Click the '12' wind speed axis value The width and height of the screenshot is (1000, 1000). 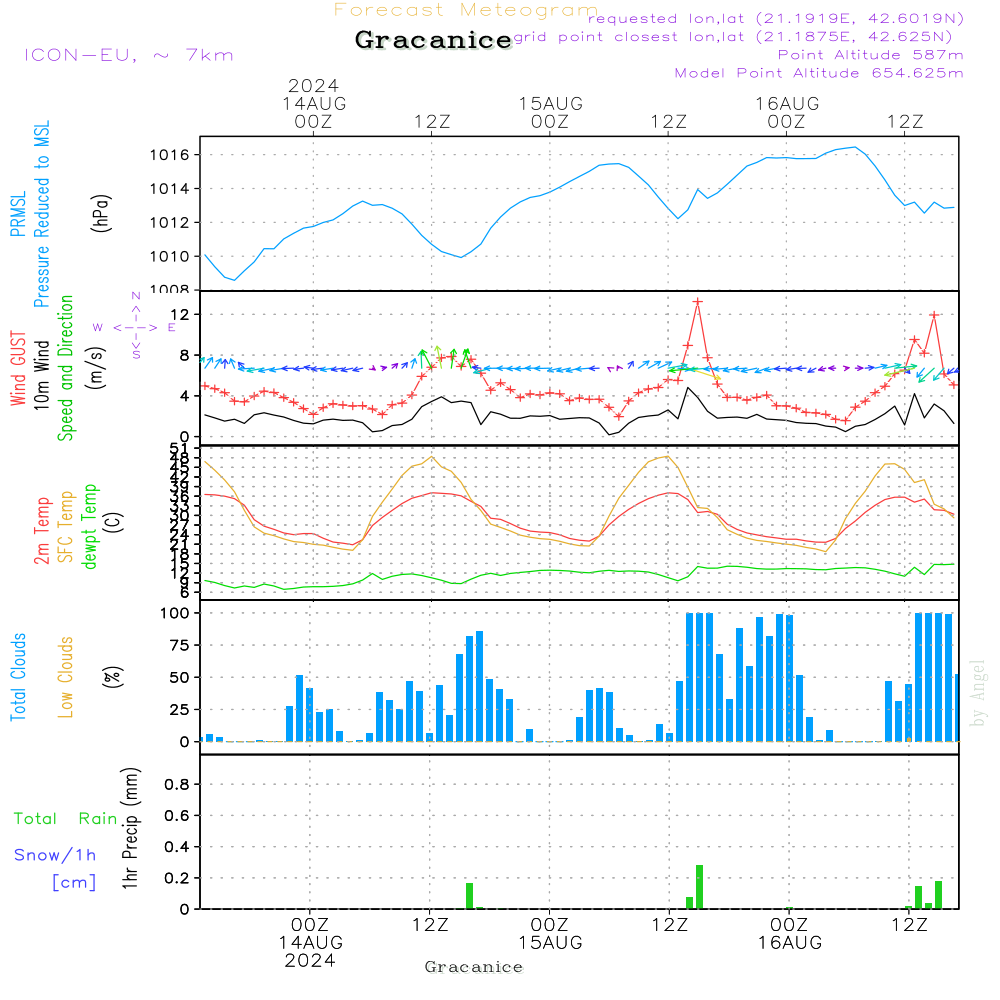point(179,314)
